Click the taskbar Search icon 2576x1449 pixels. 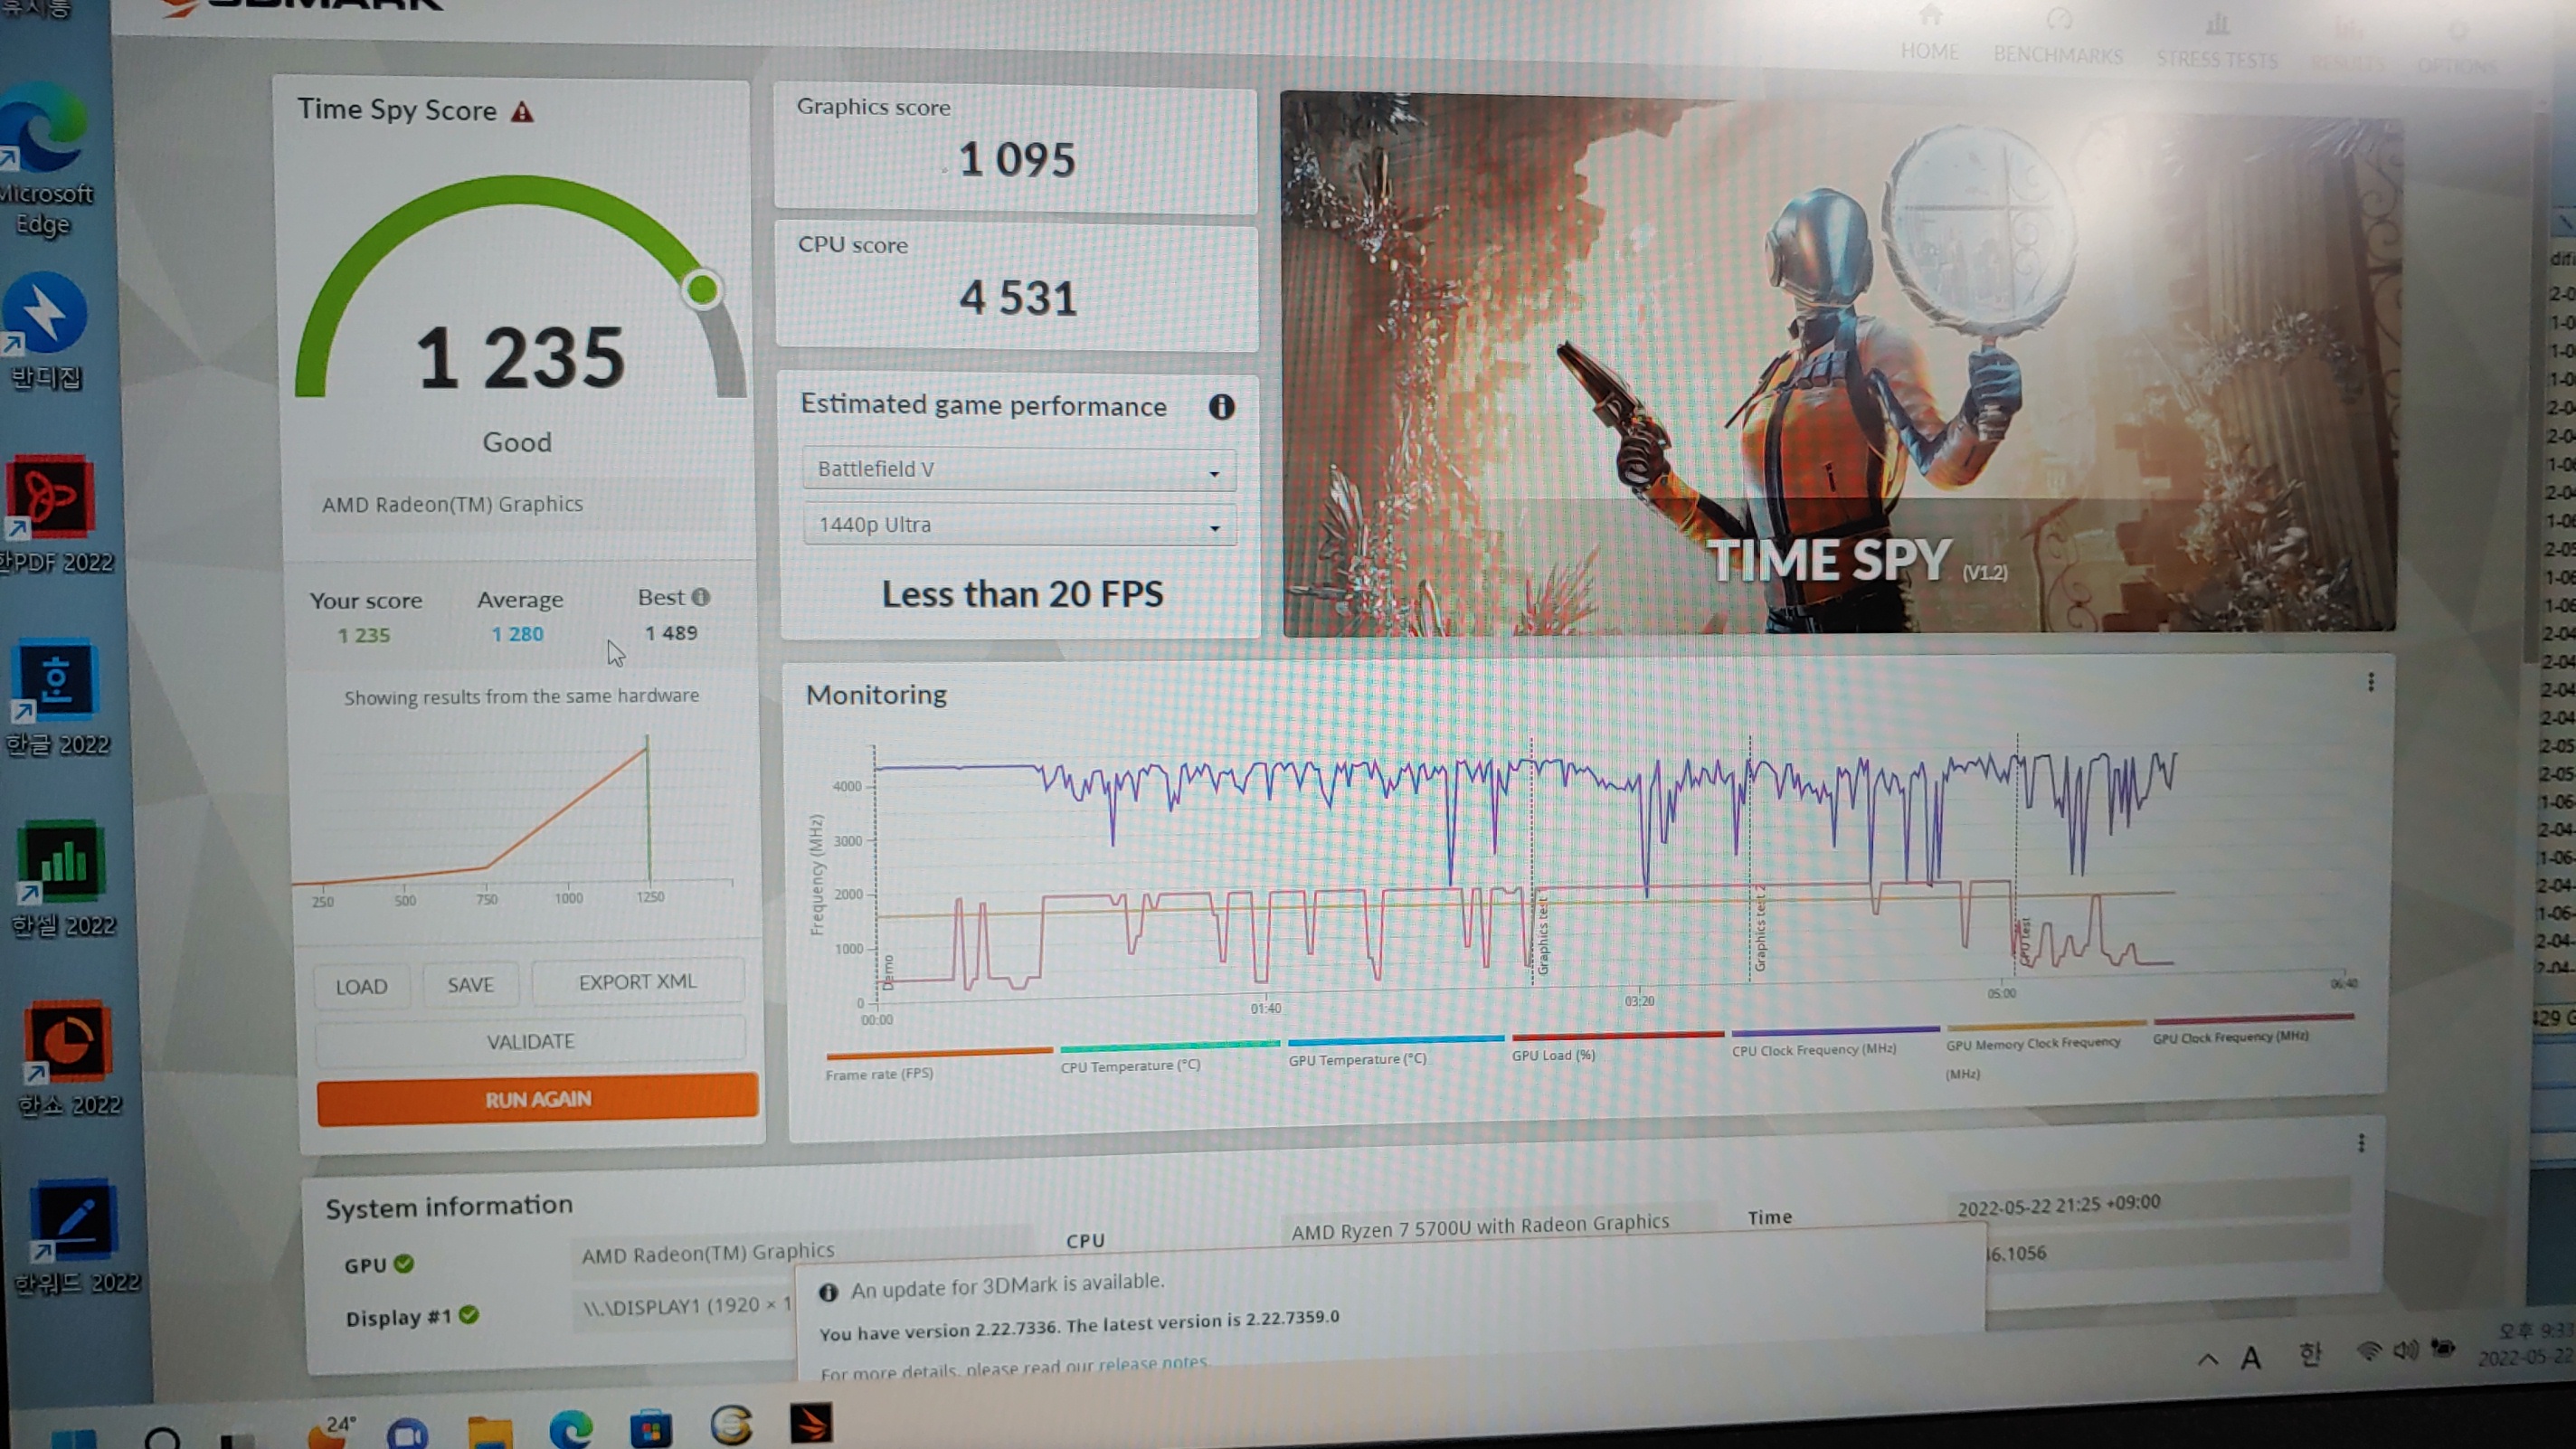(x=162, y=1439)
